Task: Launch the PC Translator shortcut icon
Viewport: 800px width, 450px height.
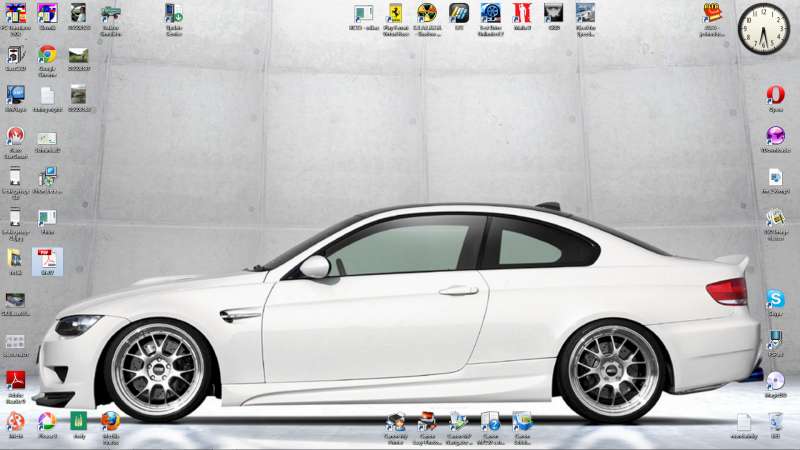Action: [x=16, y=13]
